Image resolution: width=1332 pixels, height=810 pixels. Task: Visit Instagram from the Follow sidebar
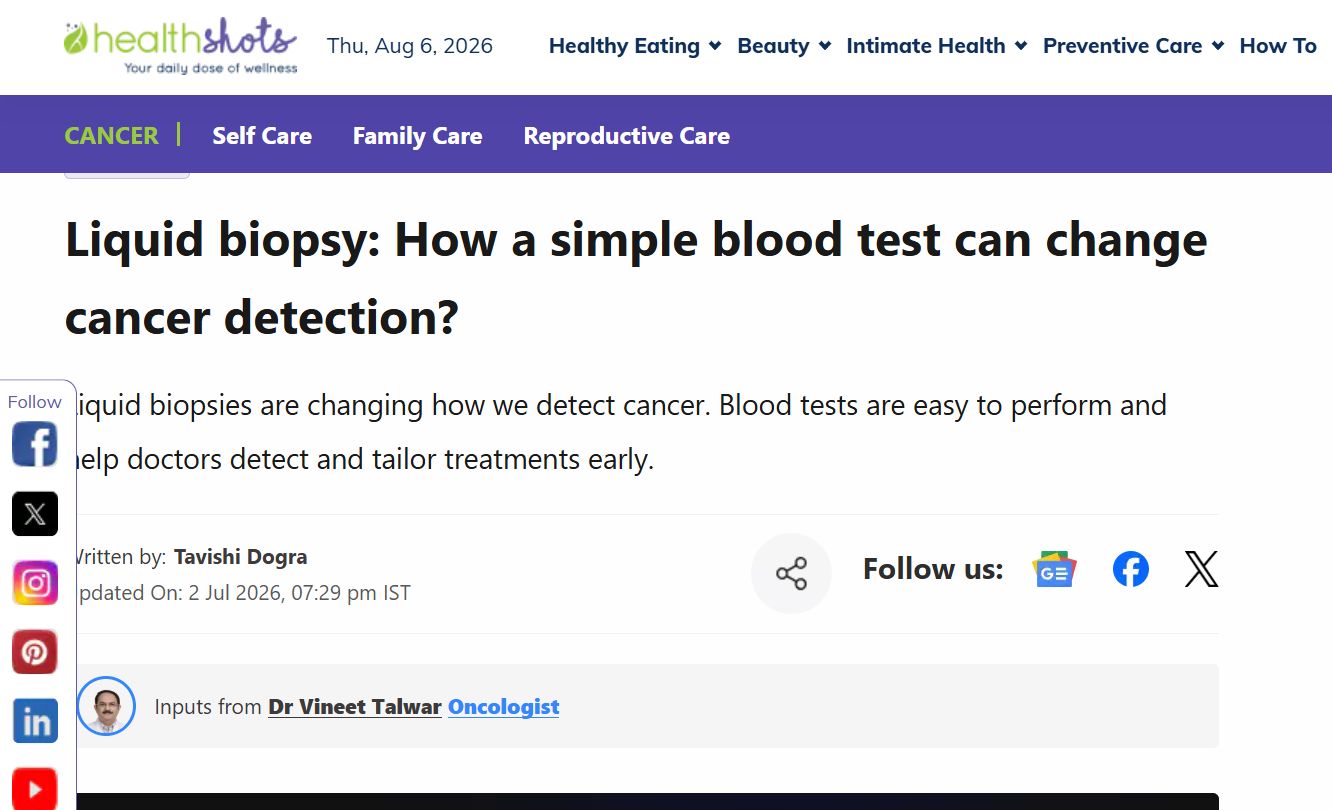(35, 583)
